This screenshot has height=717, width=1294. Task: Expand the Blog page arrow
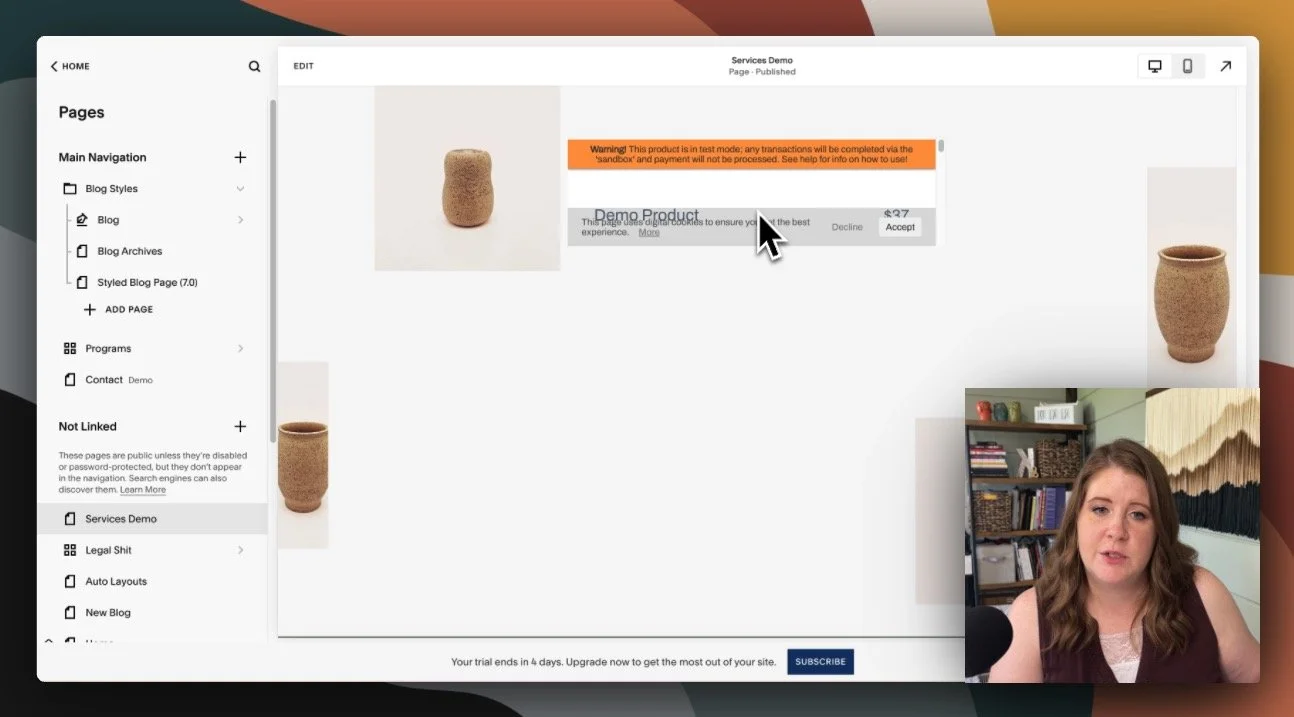(x=240, y=220)
